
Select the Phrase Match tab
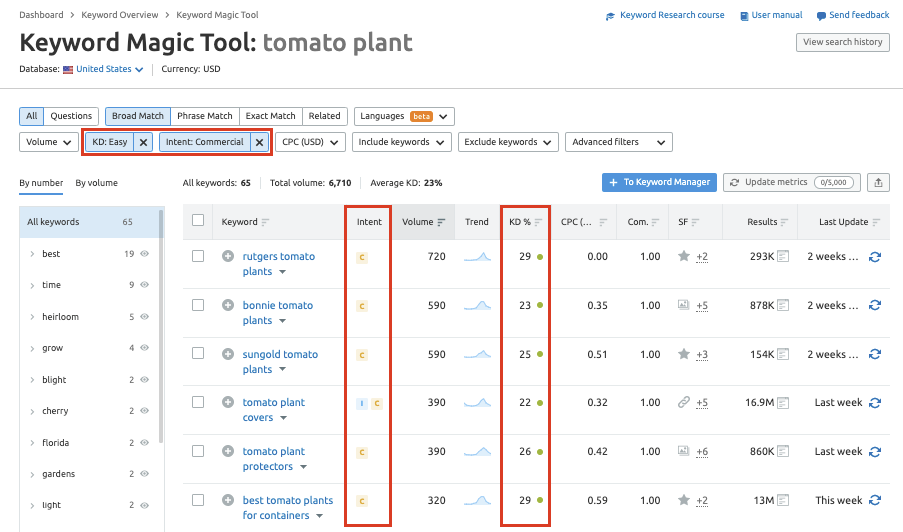tap(204, 116)
